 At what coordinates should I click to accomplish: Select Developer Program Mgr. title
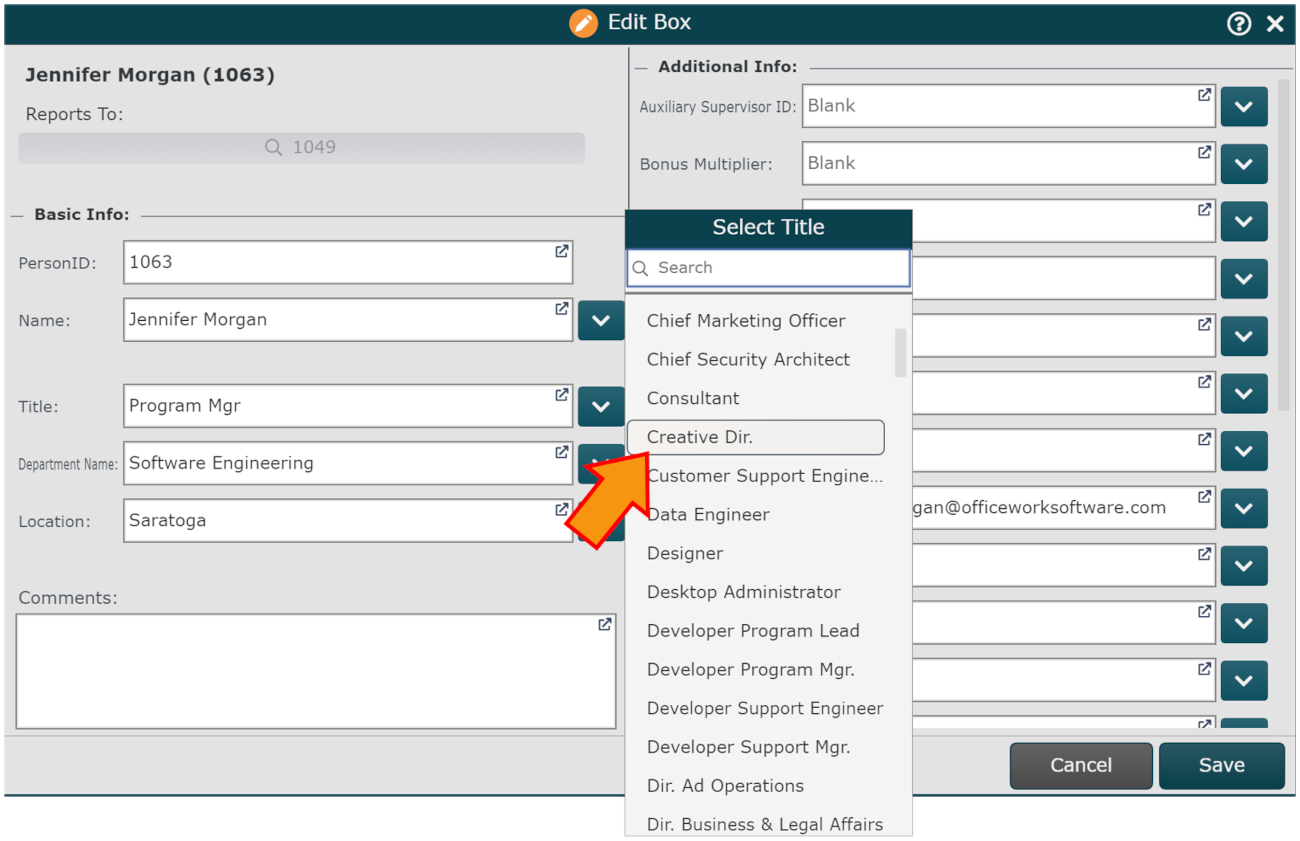(750, 670)
